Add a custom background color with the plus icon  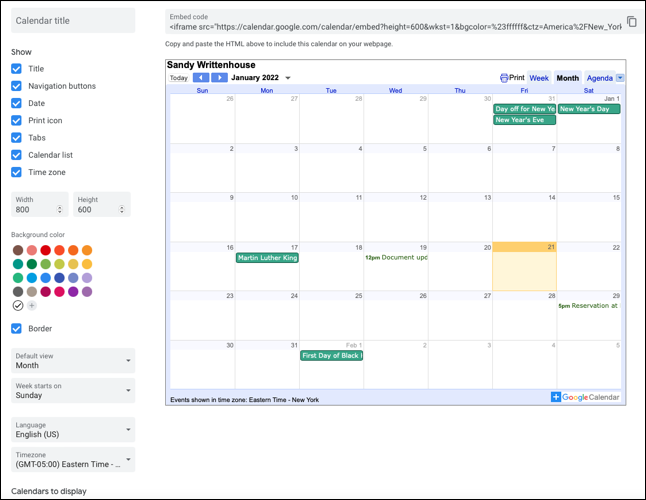[31, 305]
